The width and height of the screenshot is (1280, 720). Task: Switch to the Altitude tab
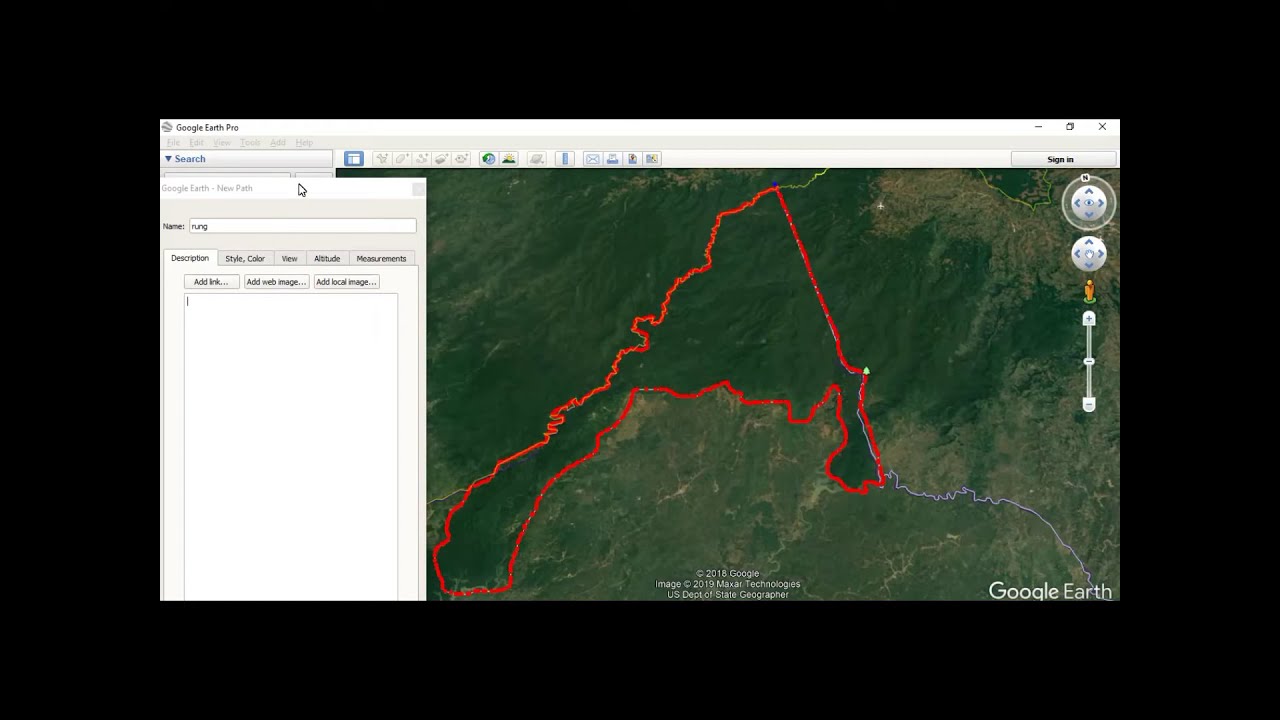point(327,258)
